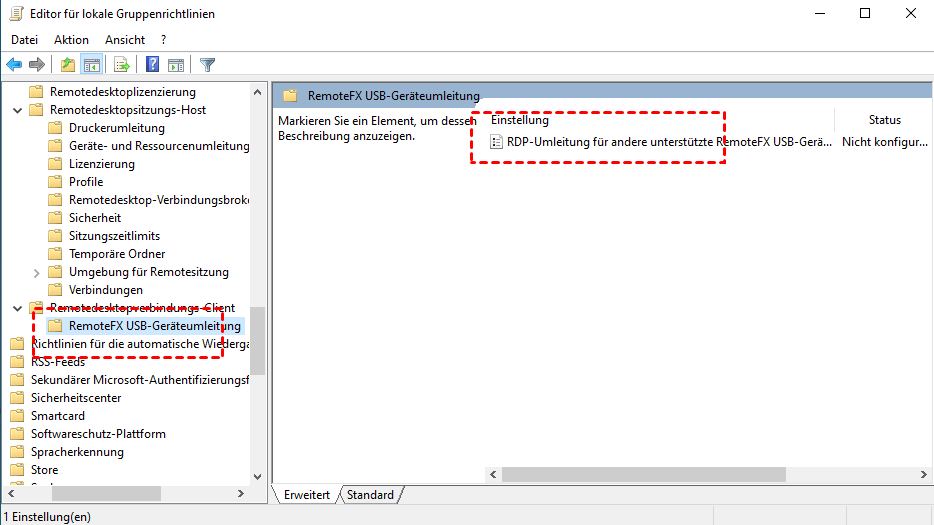934x525 pixels.
Task: Click the Smartcard folder icon
Action: (x=17, y=415)
